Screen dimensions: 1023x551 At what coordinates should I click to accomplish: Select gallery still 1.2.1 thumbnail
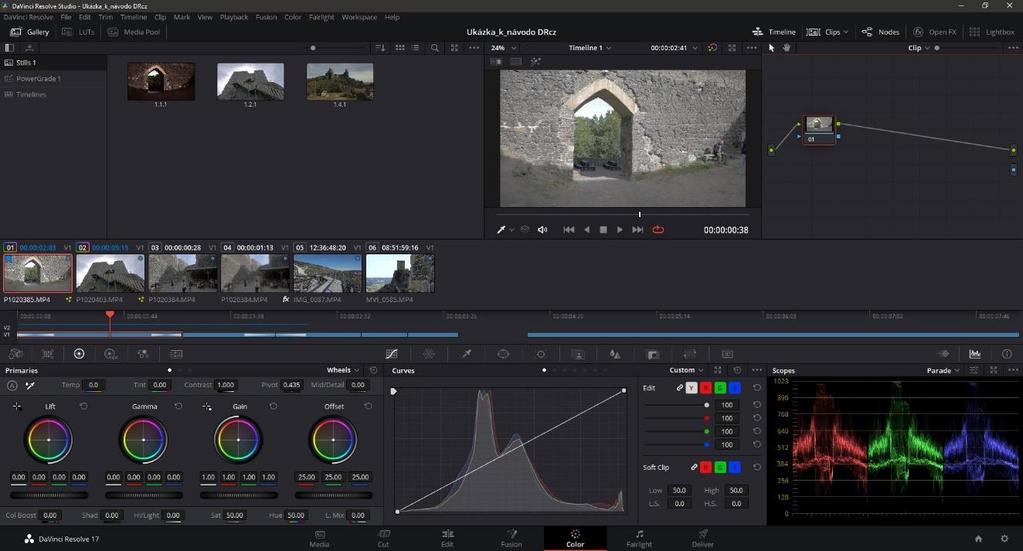251,82
